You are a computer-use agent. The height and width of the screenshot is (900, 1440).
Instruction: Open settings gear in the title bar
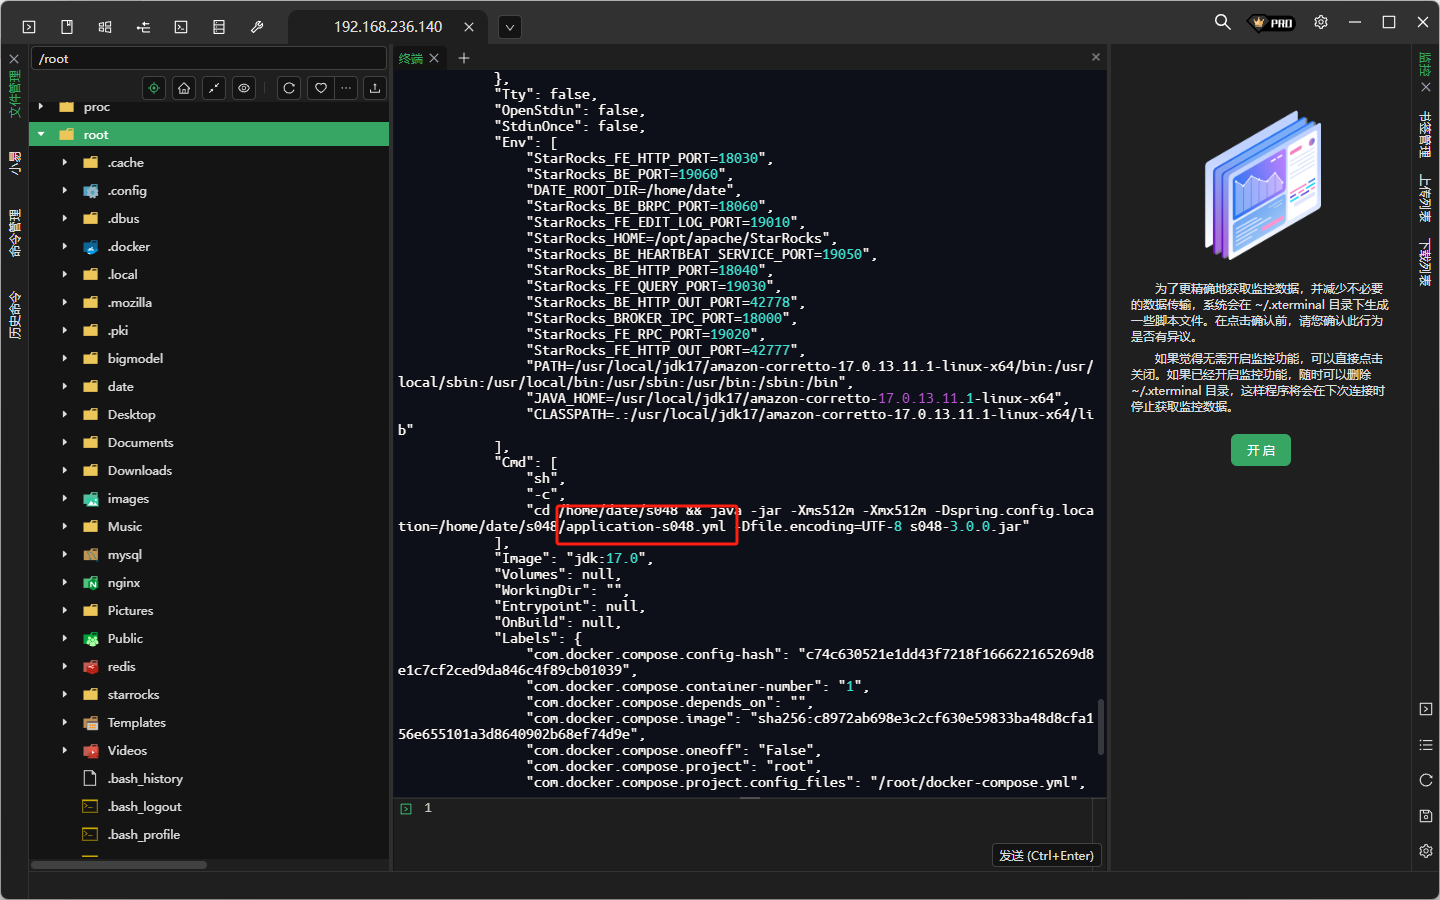1321,22
